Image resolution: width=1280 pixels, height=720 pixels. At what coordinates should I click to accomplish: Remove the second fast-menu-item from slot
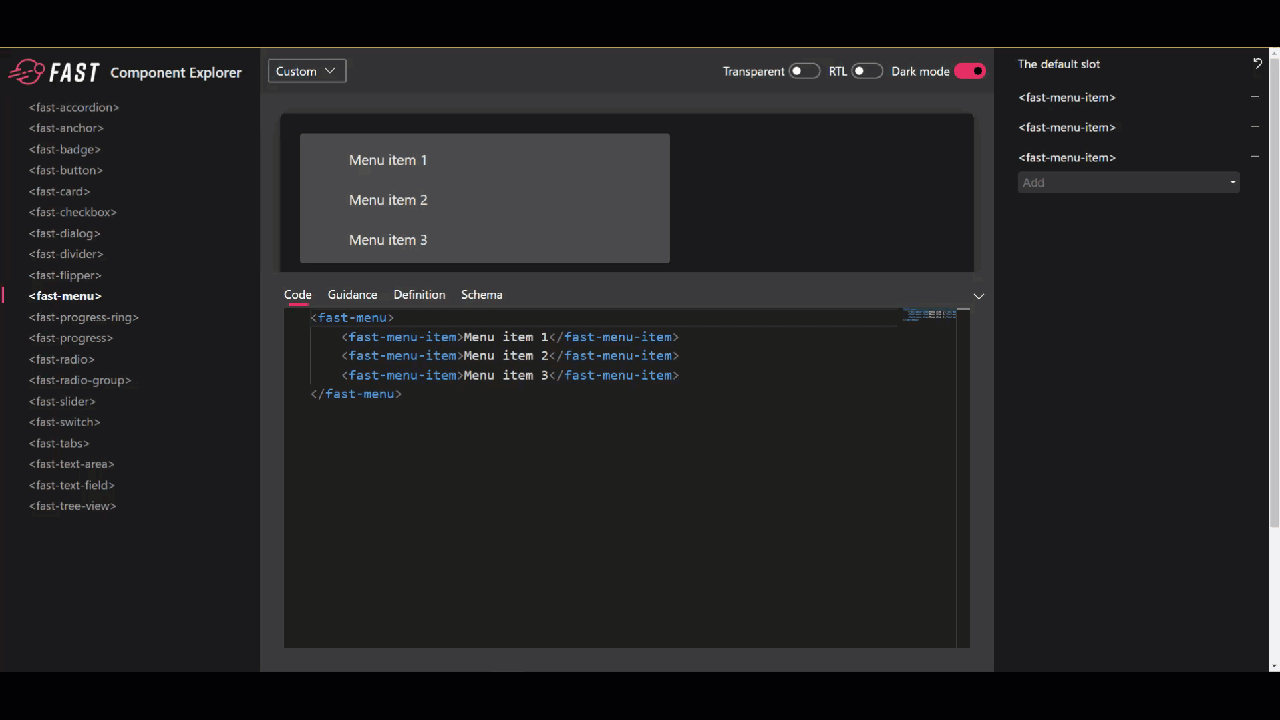coord(1255,127)
